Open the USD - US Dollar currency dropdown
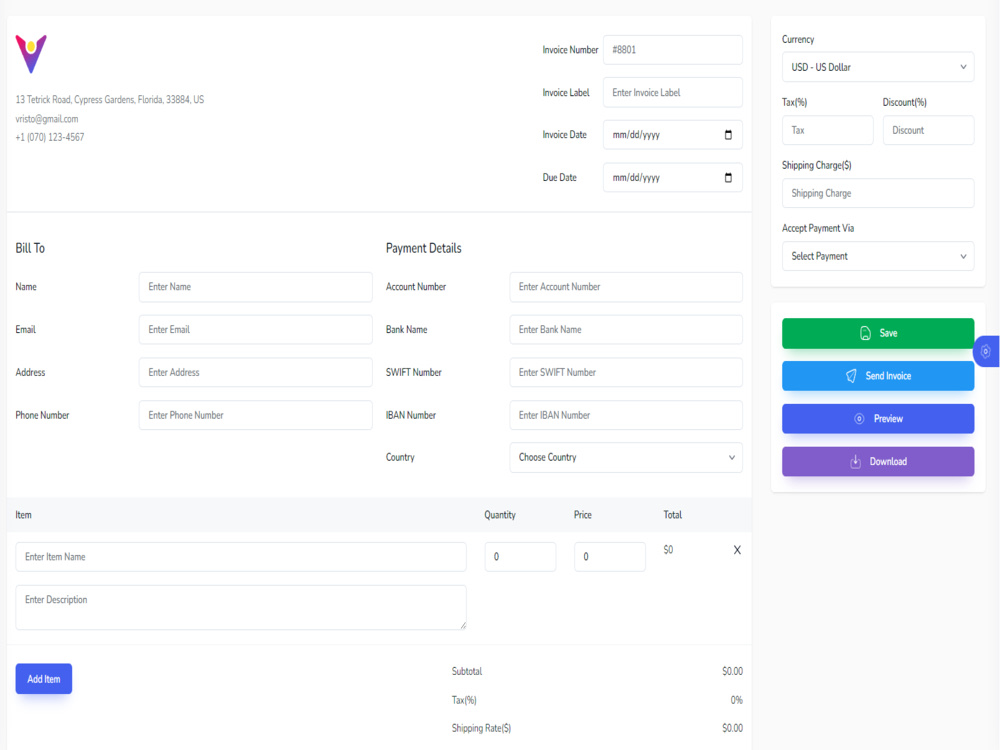This screenshot has height=750, width=1000. (x=877, y=67)
